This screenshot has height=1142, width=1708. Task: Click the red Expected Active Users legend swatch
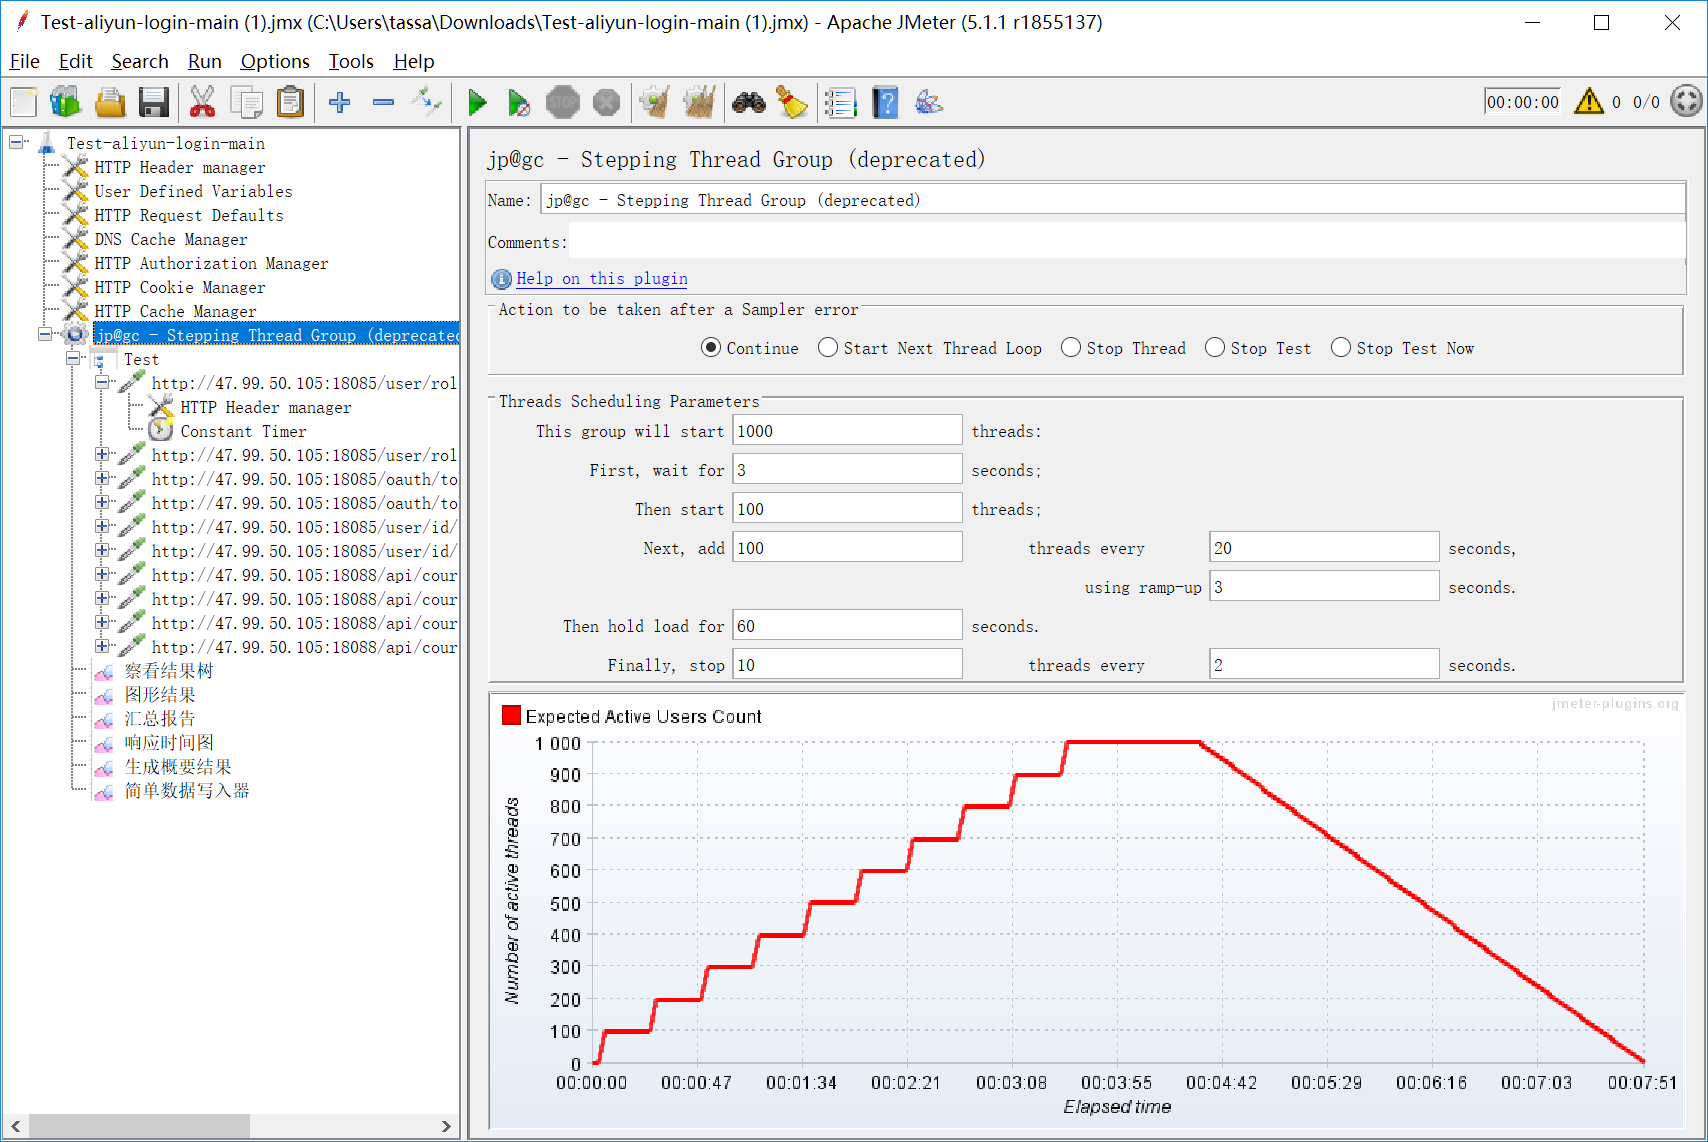(511, 715)
